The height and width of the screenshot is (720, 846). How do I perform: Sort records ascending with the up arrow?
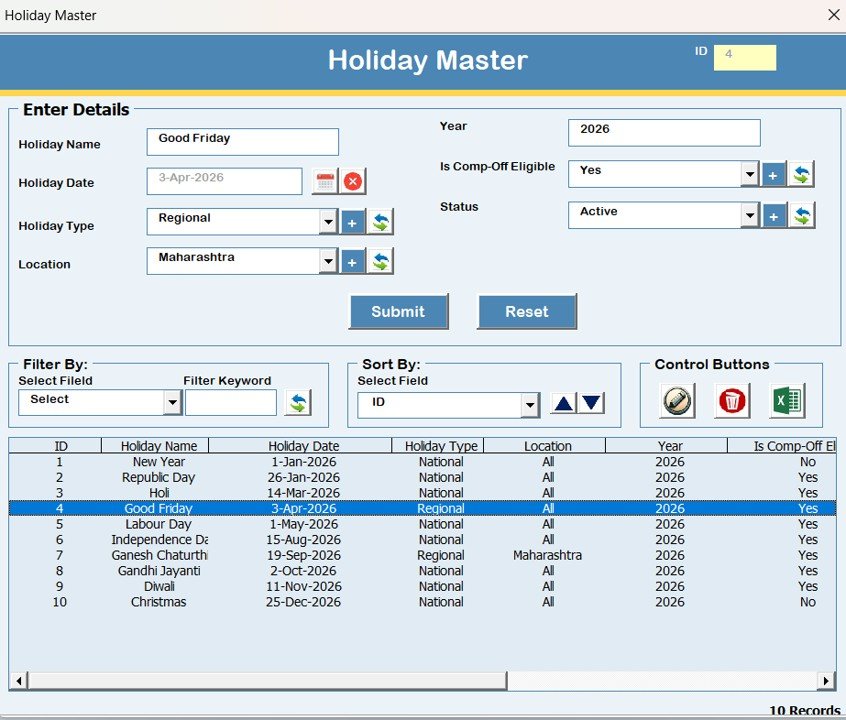click(565, 402)
